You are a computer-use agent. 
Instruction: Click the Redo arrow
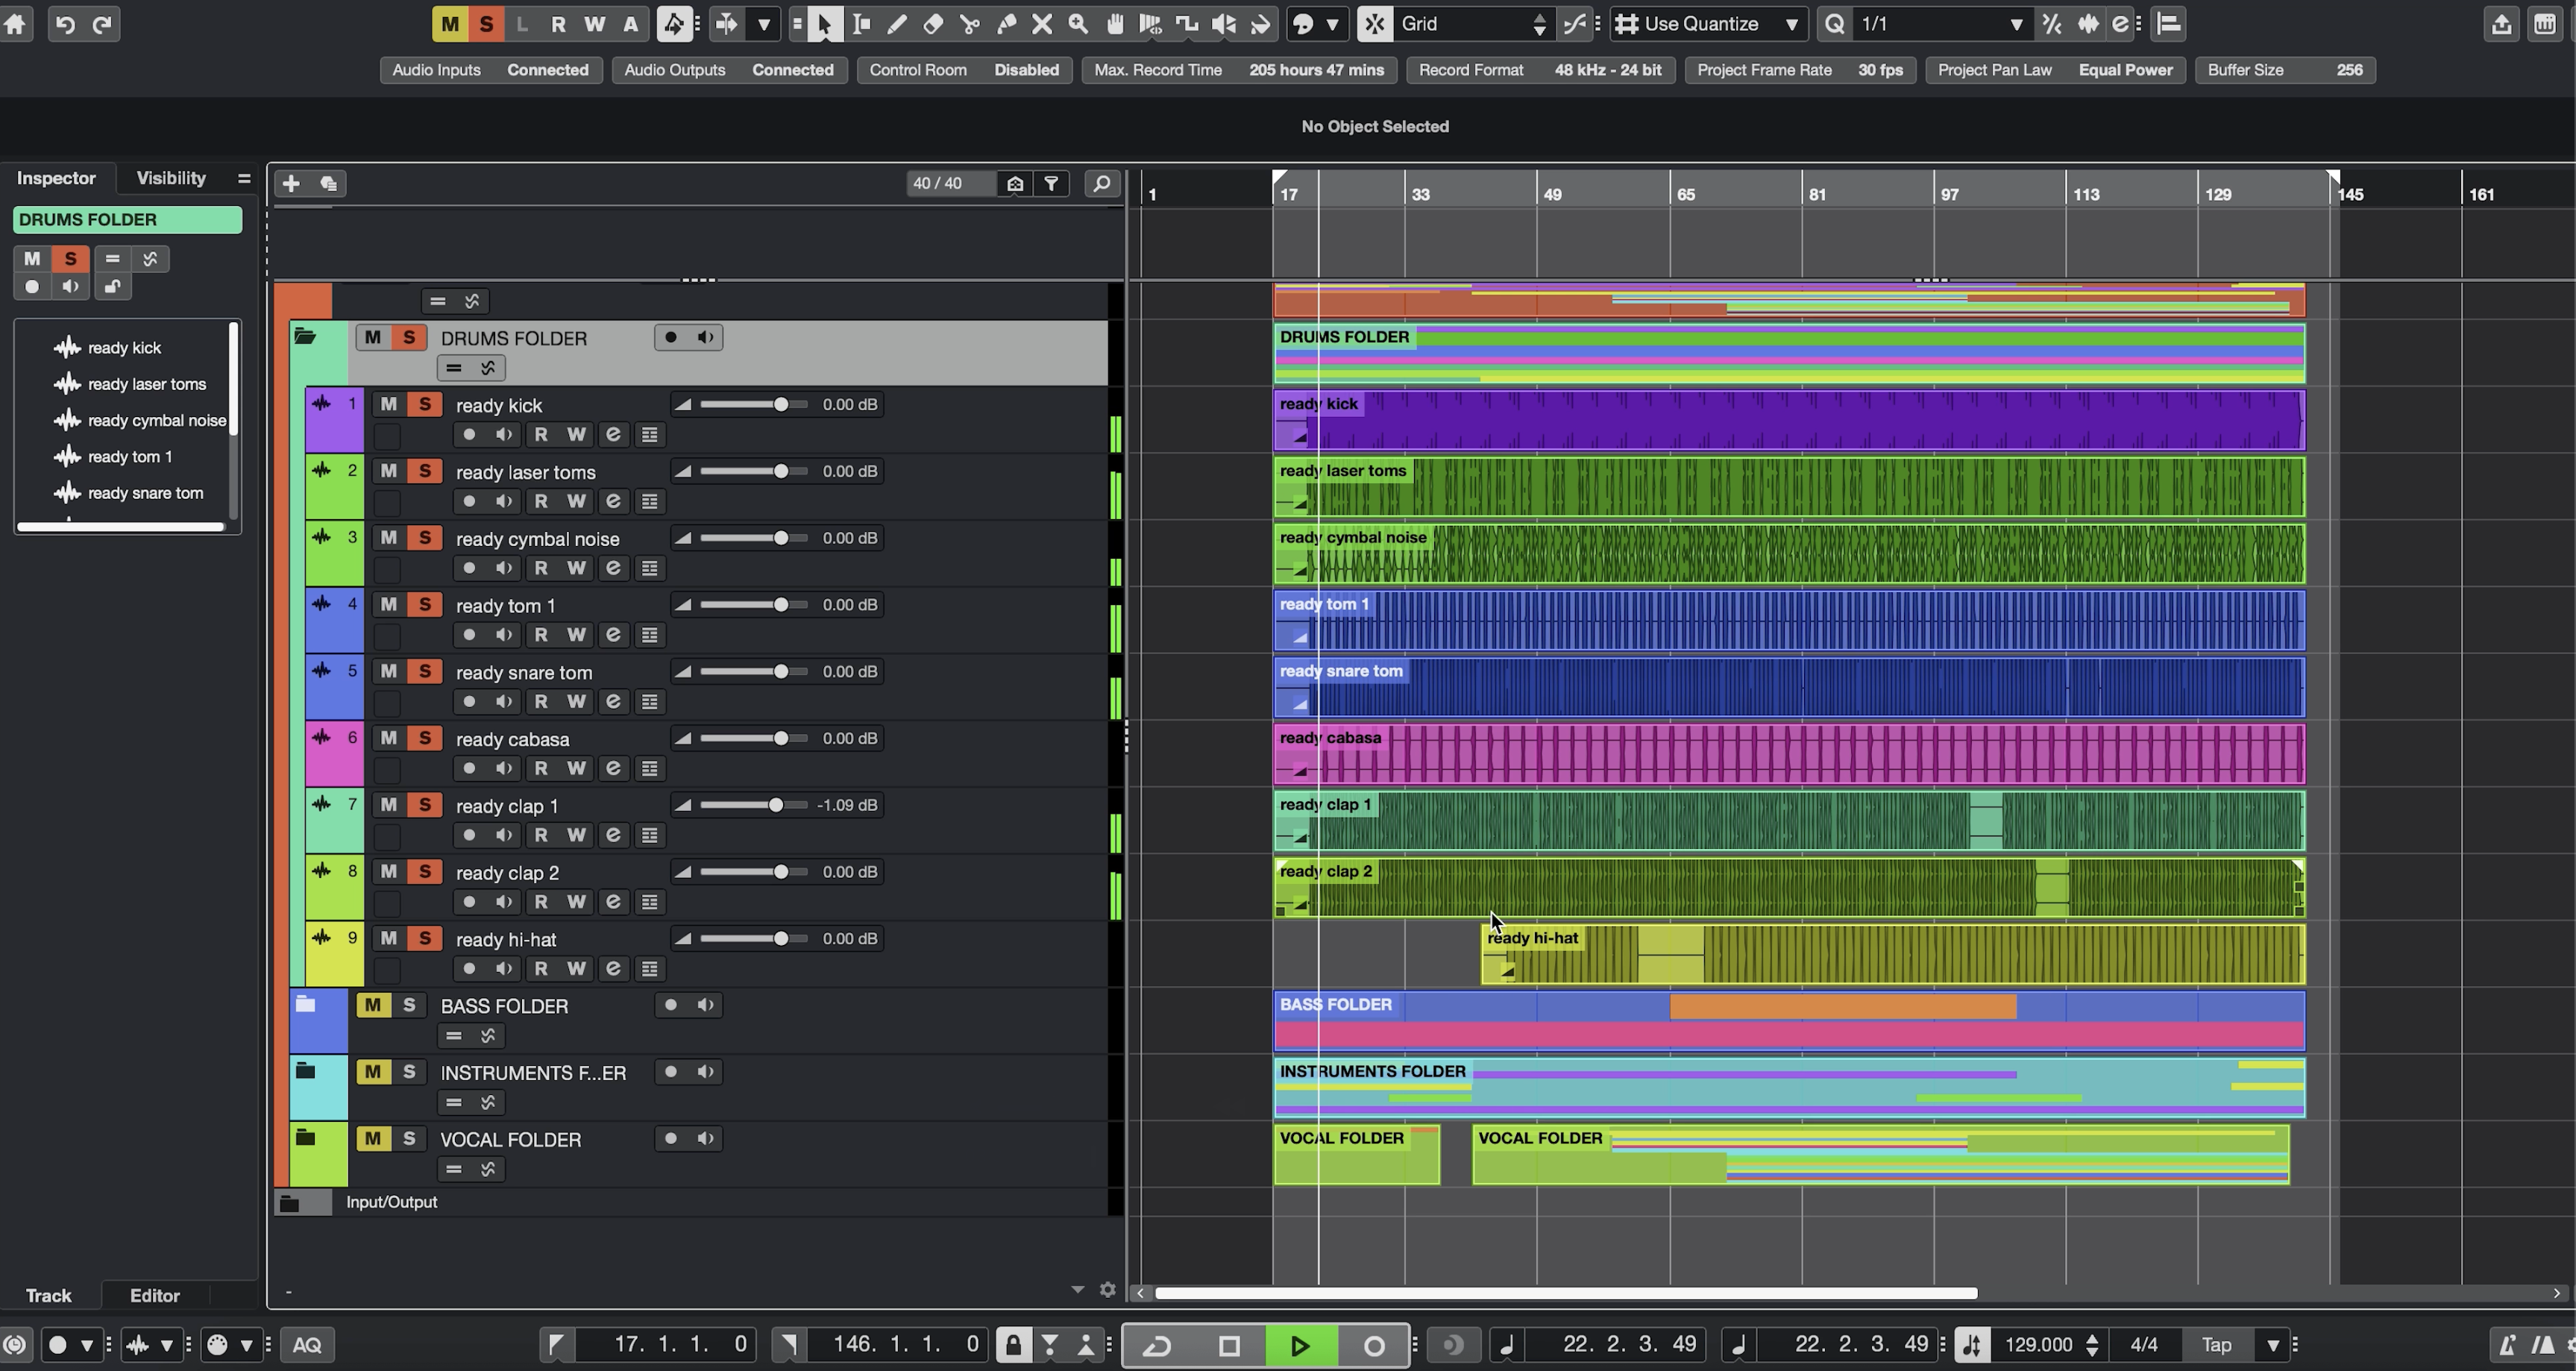coord(102,24)
